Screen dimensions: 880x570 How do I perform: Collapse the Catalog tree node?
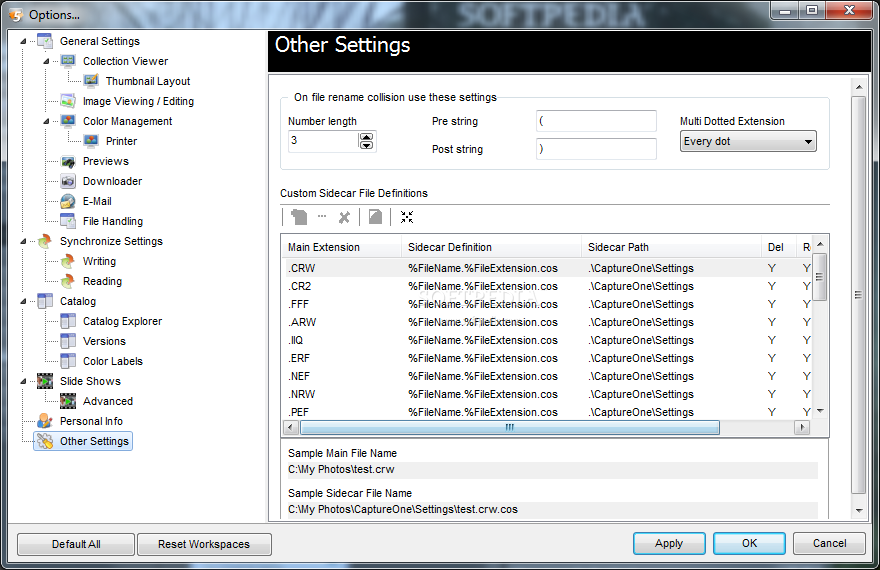(24, 301)
